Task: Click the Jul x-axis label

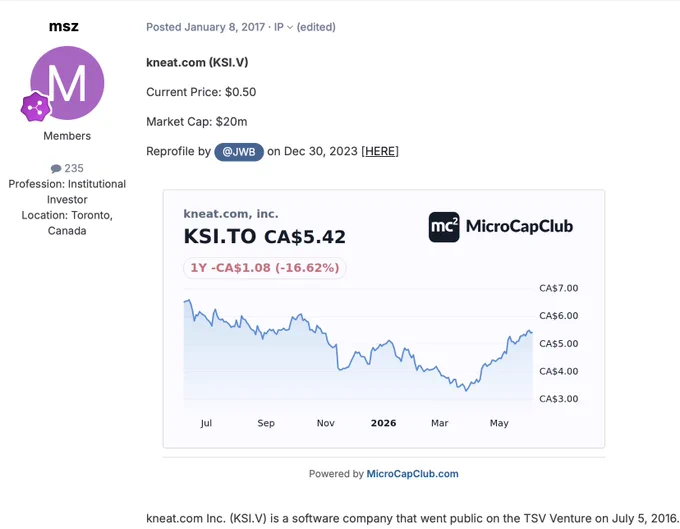Action: pos(206,423)
